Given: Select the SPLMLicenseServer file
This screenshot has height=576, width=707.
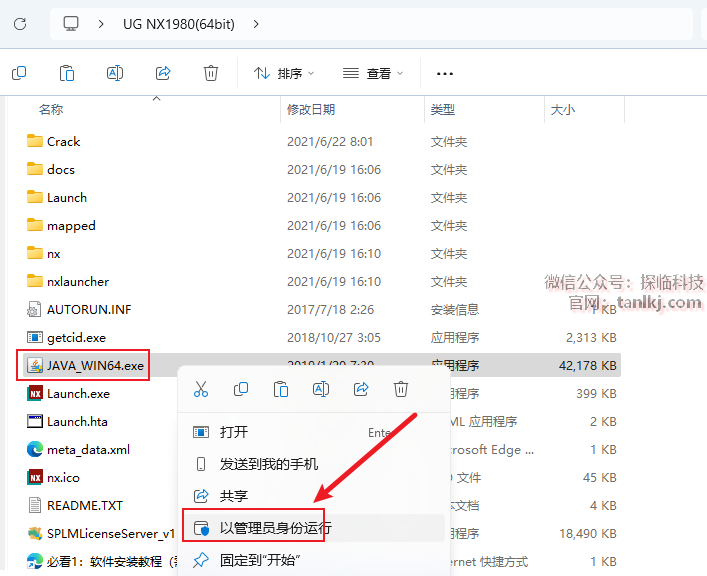Looking at the screenshot, I should click(101, 534).
